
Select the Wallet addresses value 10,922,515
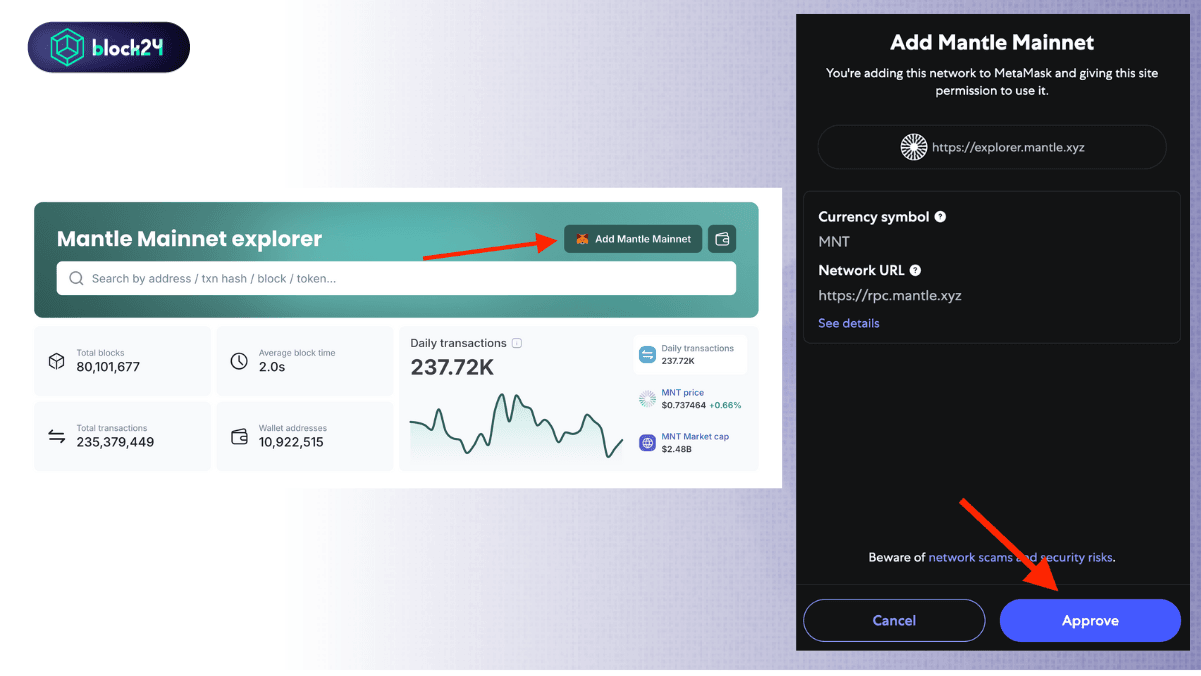click(291, 442)
